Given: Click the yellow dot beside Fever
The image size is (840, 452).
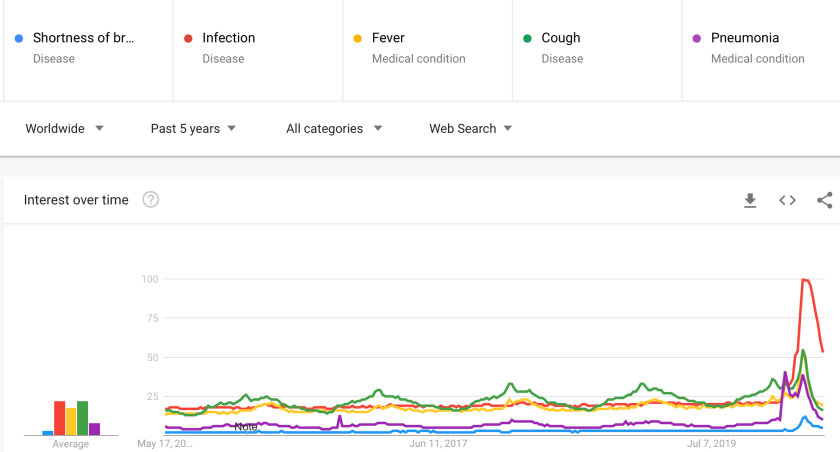Looking at the screenshot, I should pos(358,39).
